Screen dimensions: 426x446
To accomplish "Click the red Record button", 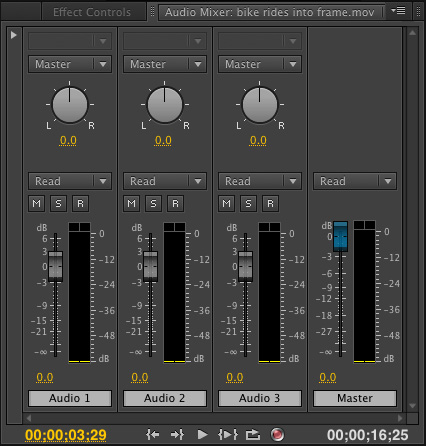I will click(277, 434).
